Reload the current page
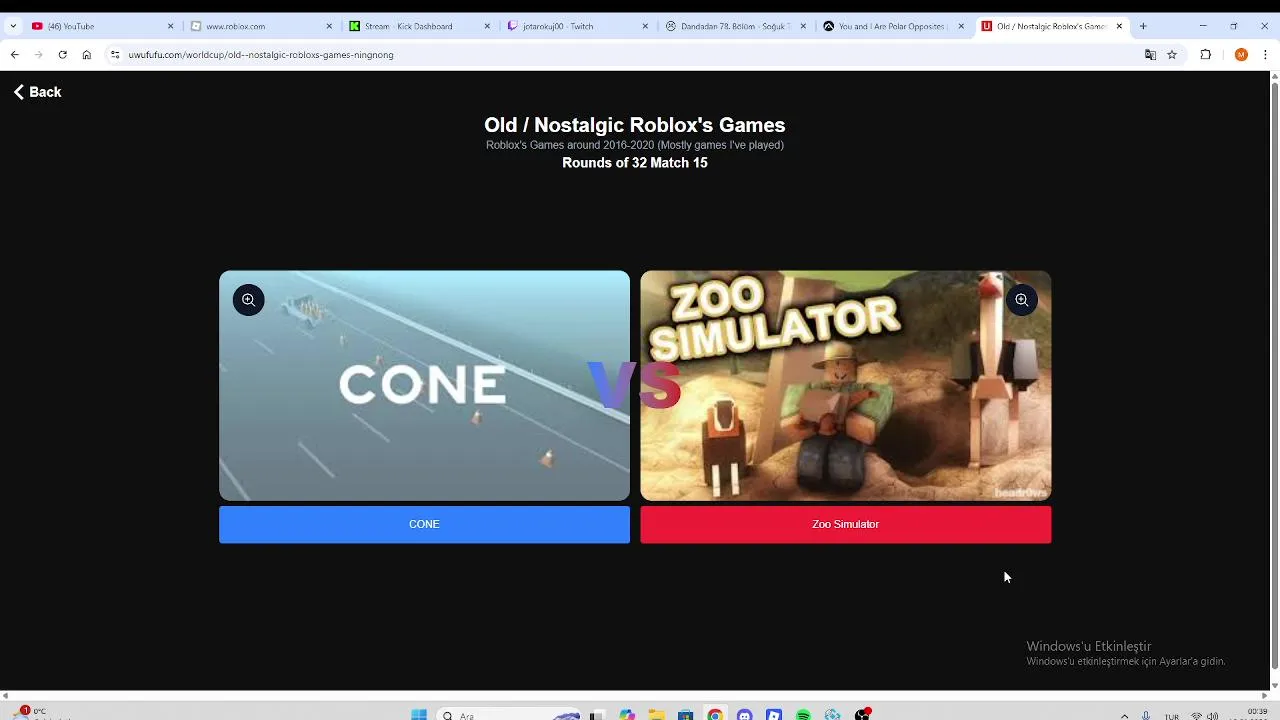 tap(62, 55)
